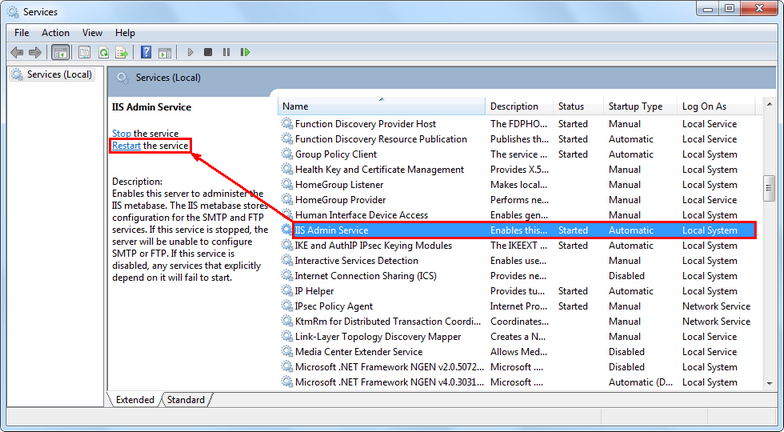The height and width of the screenshot is (432, 784).
Task: Switch to the Standard tab
Action: pos(186,400)
